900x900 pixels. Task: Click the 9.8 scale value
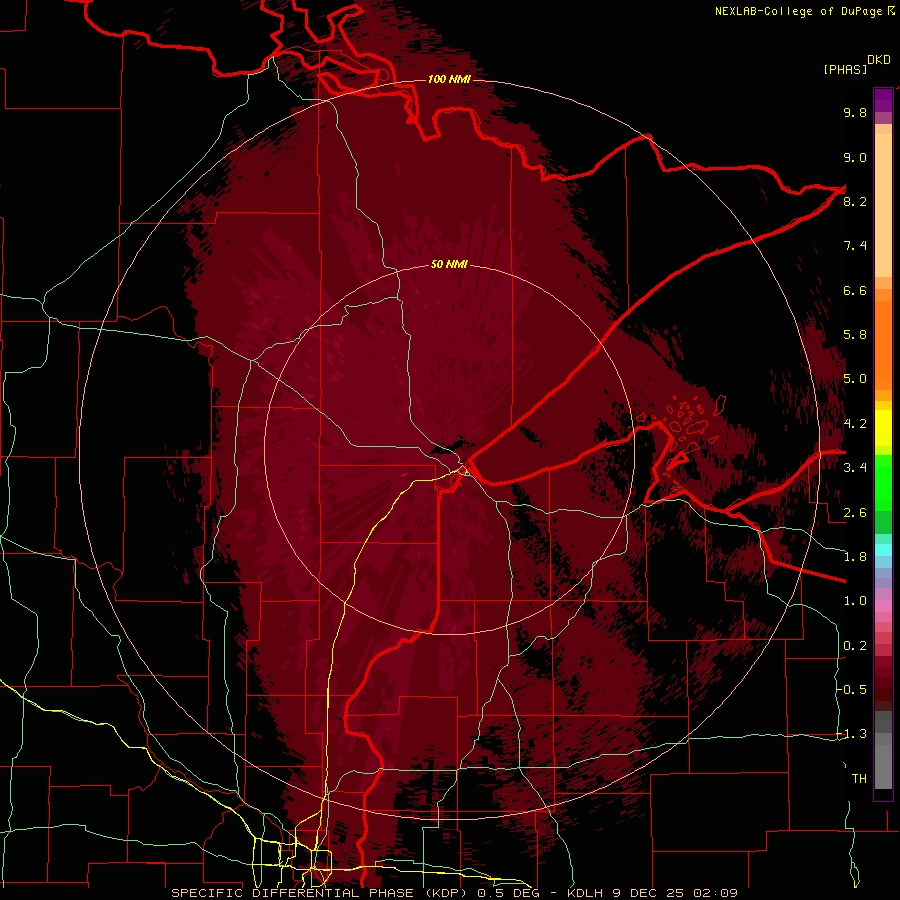855,113
